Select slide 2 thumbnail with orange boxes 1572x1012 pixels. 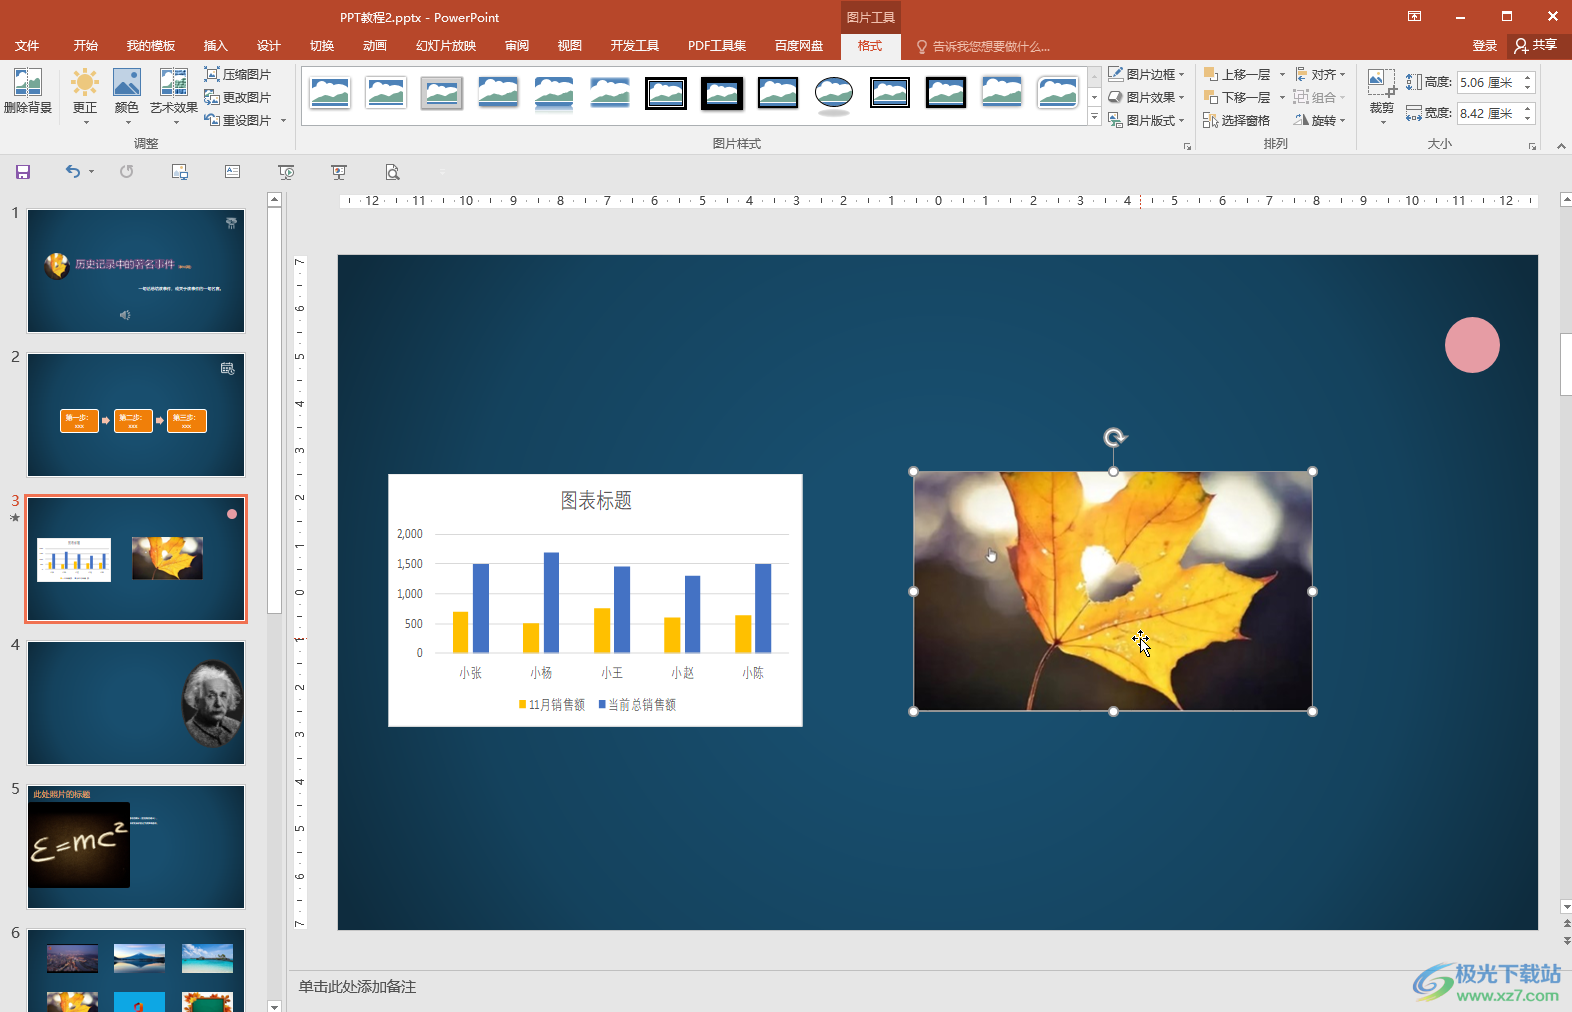point(136,415)
